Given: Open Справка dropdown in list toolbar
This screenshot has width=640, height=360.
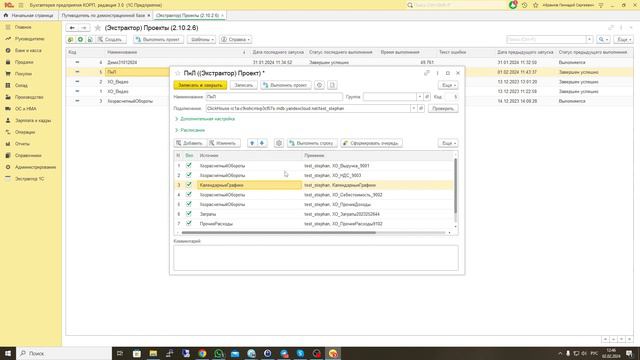Looking at the screenshot, I should coord(236,40).
